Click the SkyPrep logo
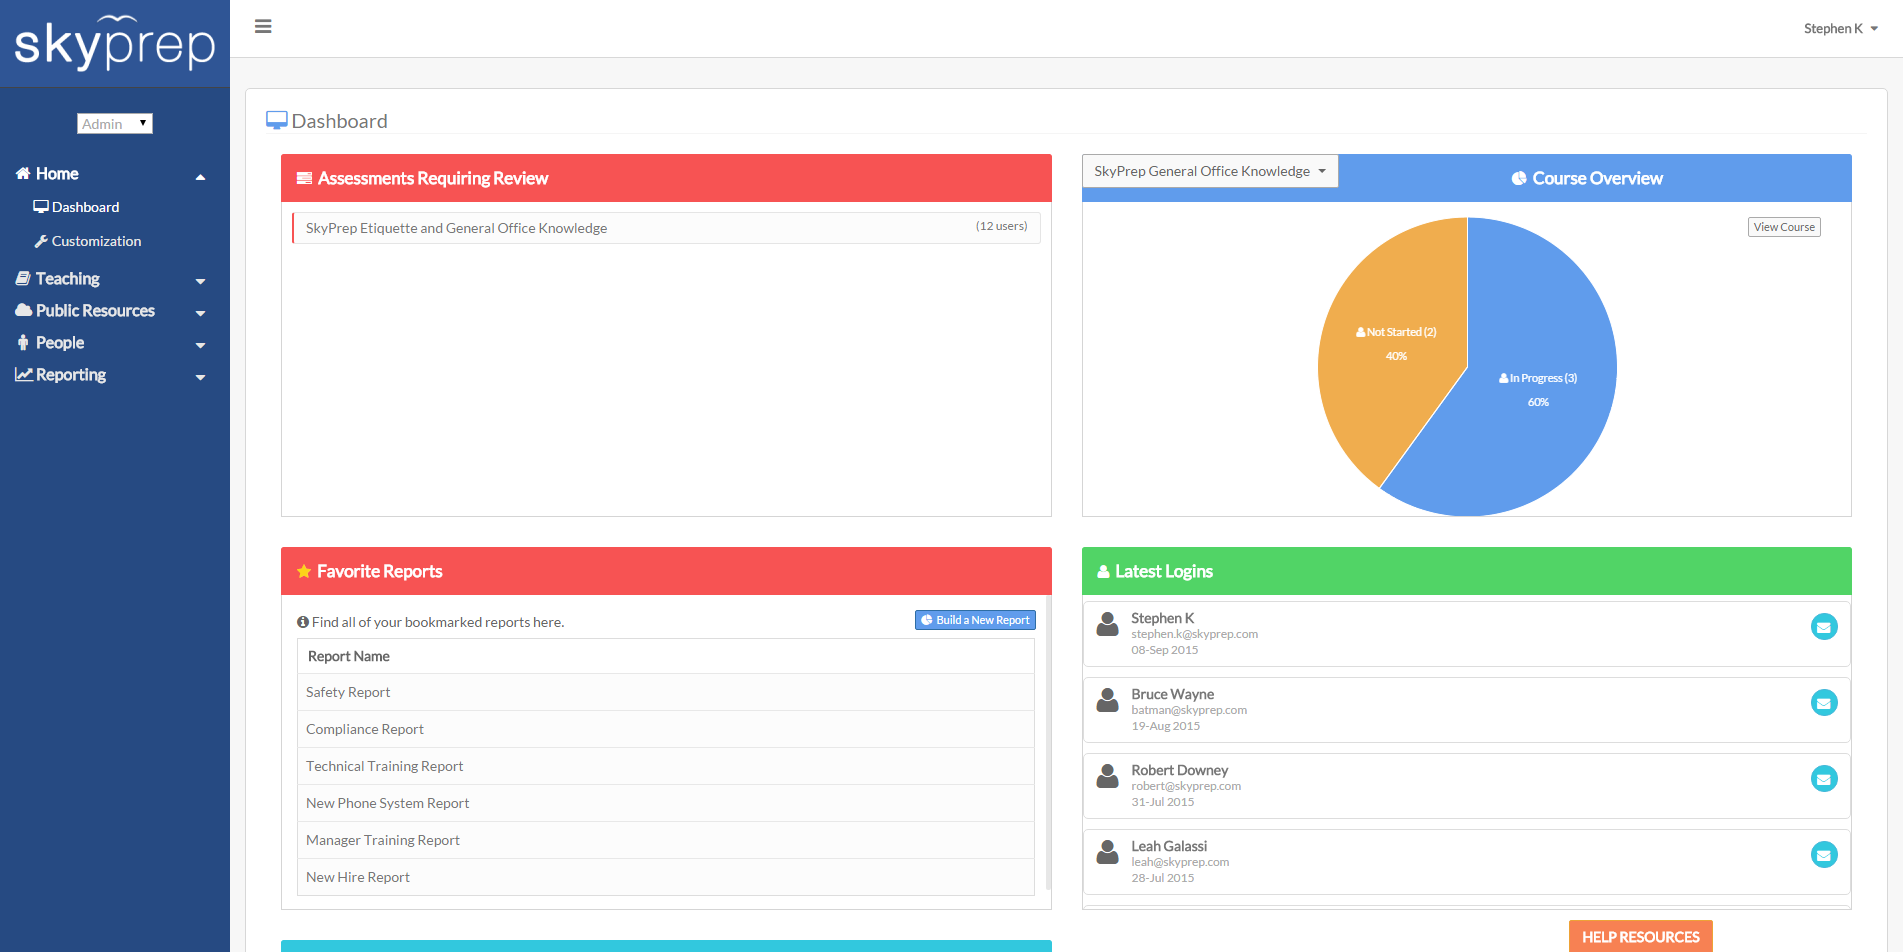 114,42
